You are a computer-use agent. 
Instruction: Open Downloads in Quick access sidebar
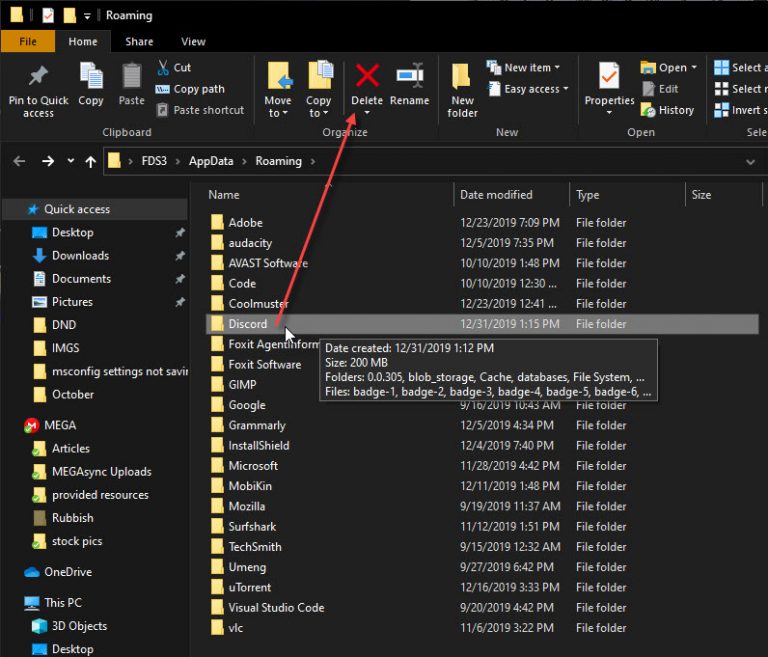tap(80, 256)
